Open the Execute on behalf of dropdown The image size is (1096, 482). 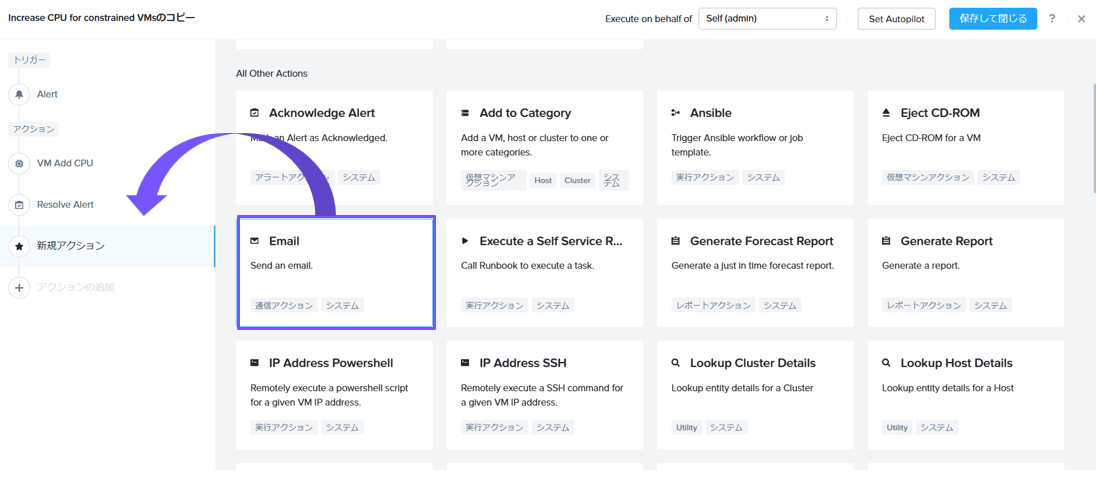pos(767,19)
